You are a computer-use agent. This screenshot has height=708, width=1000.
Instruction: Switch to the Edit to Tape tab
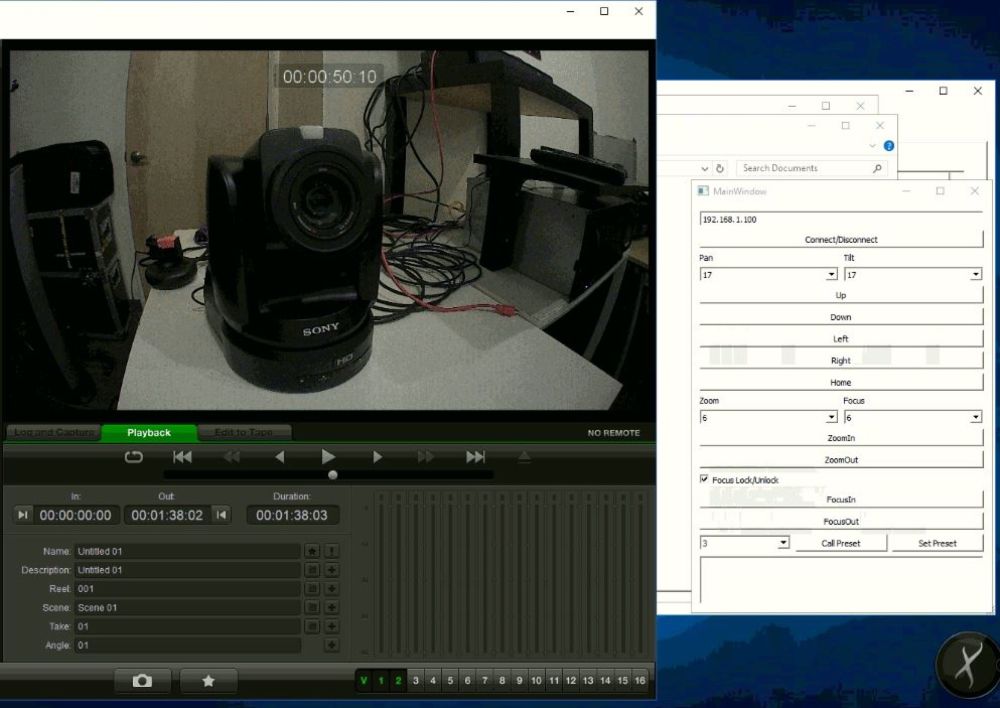pyautogui.click(x=244, y=432)
